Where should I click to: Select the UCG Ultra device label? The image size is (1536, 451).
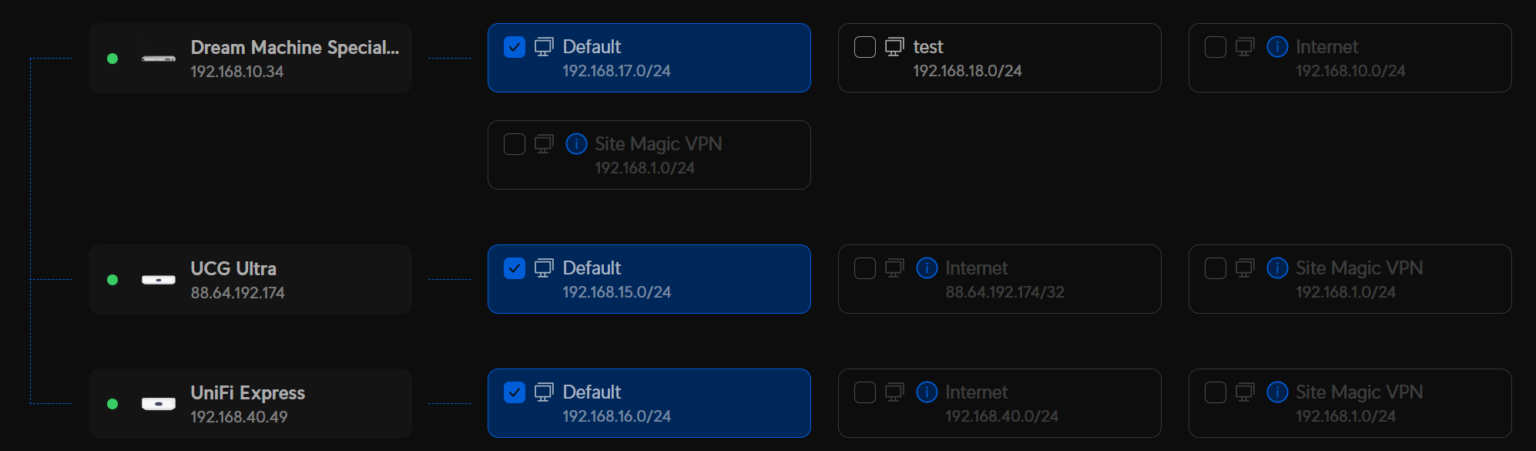(x=234, y=269)
